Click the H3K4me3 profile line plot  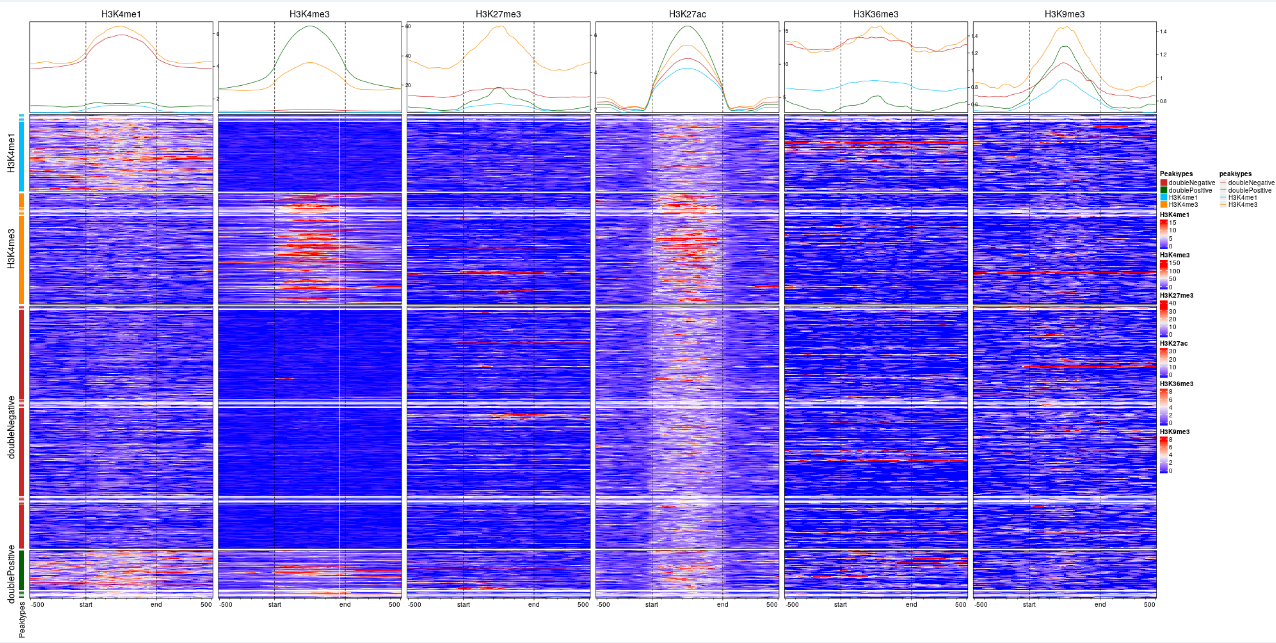[x=309, y=66]
